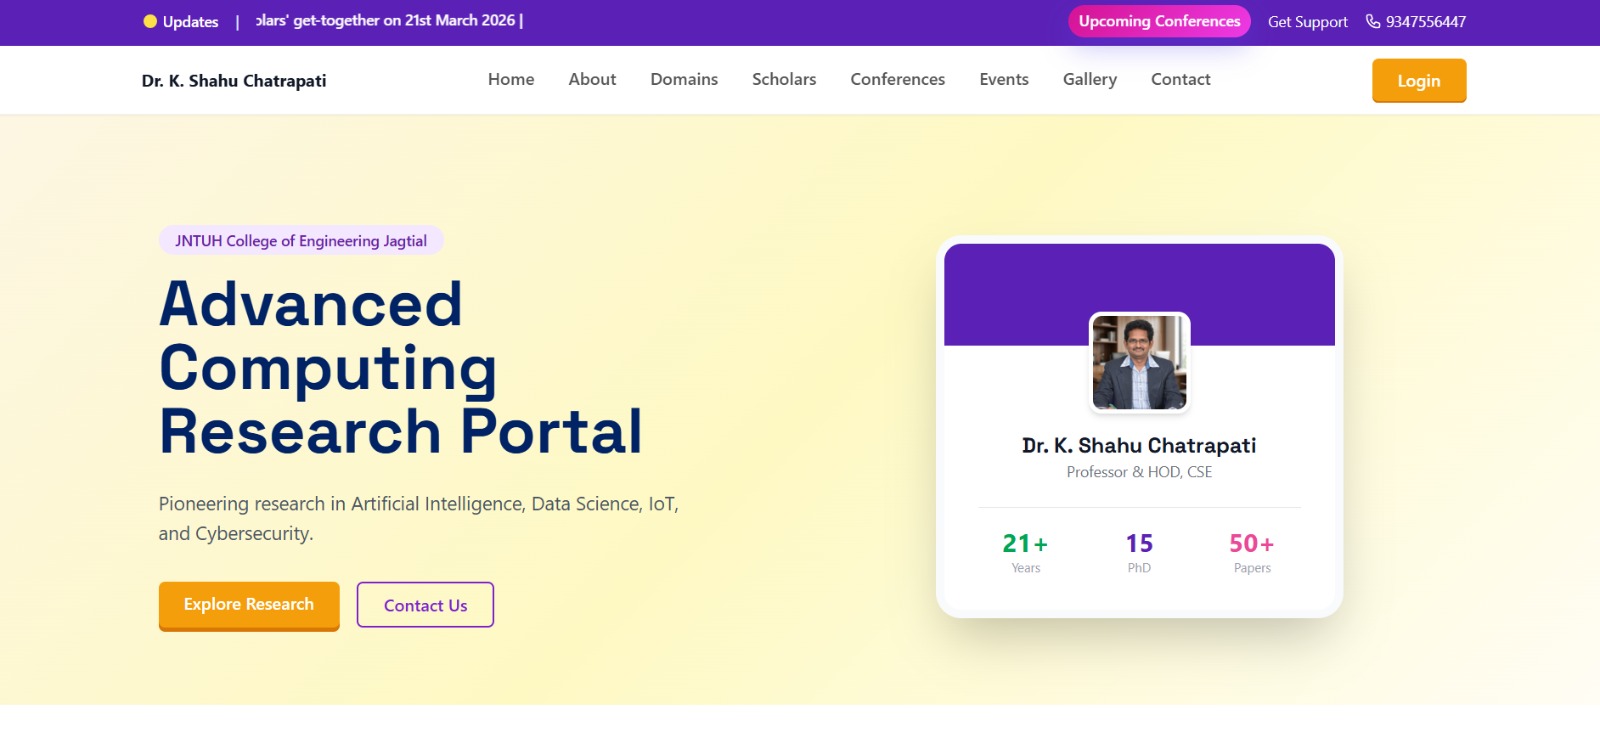Click the profile photo of Dr. Chatrapati

(x=1139, y=362)
